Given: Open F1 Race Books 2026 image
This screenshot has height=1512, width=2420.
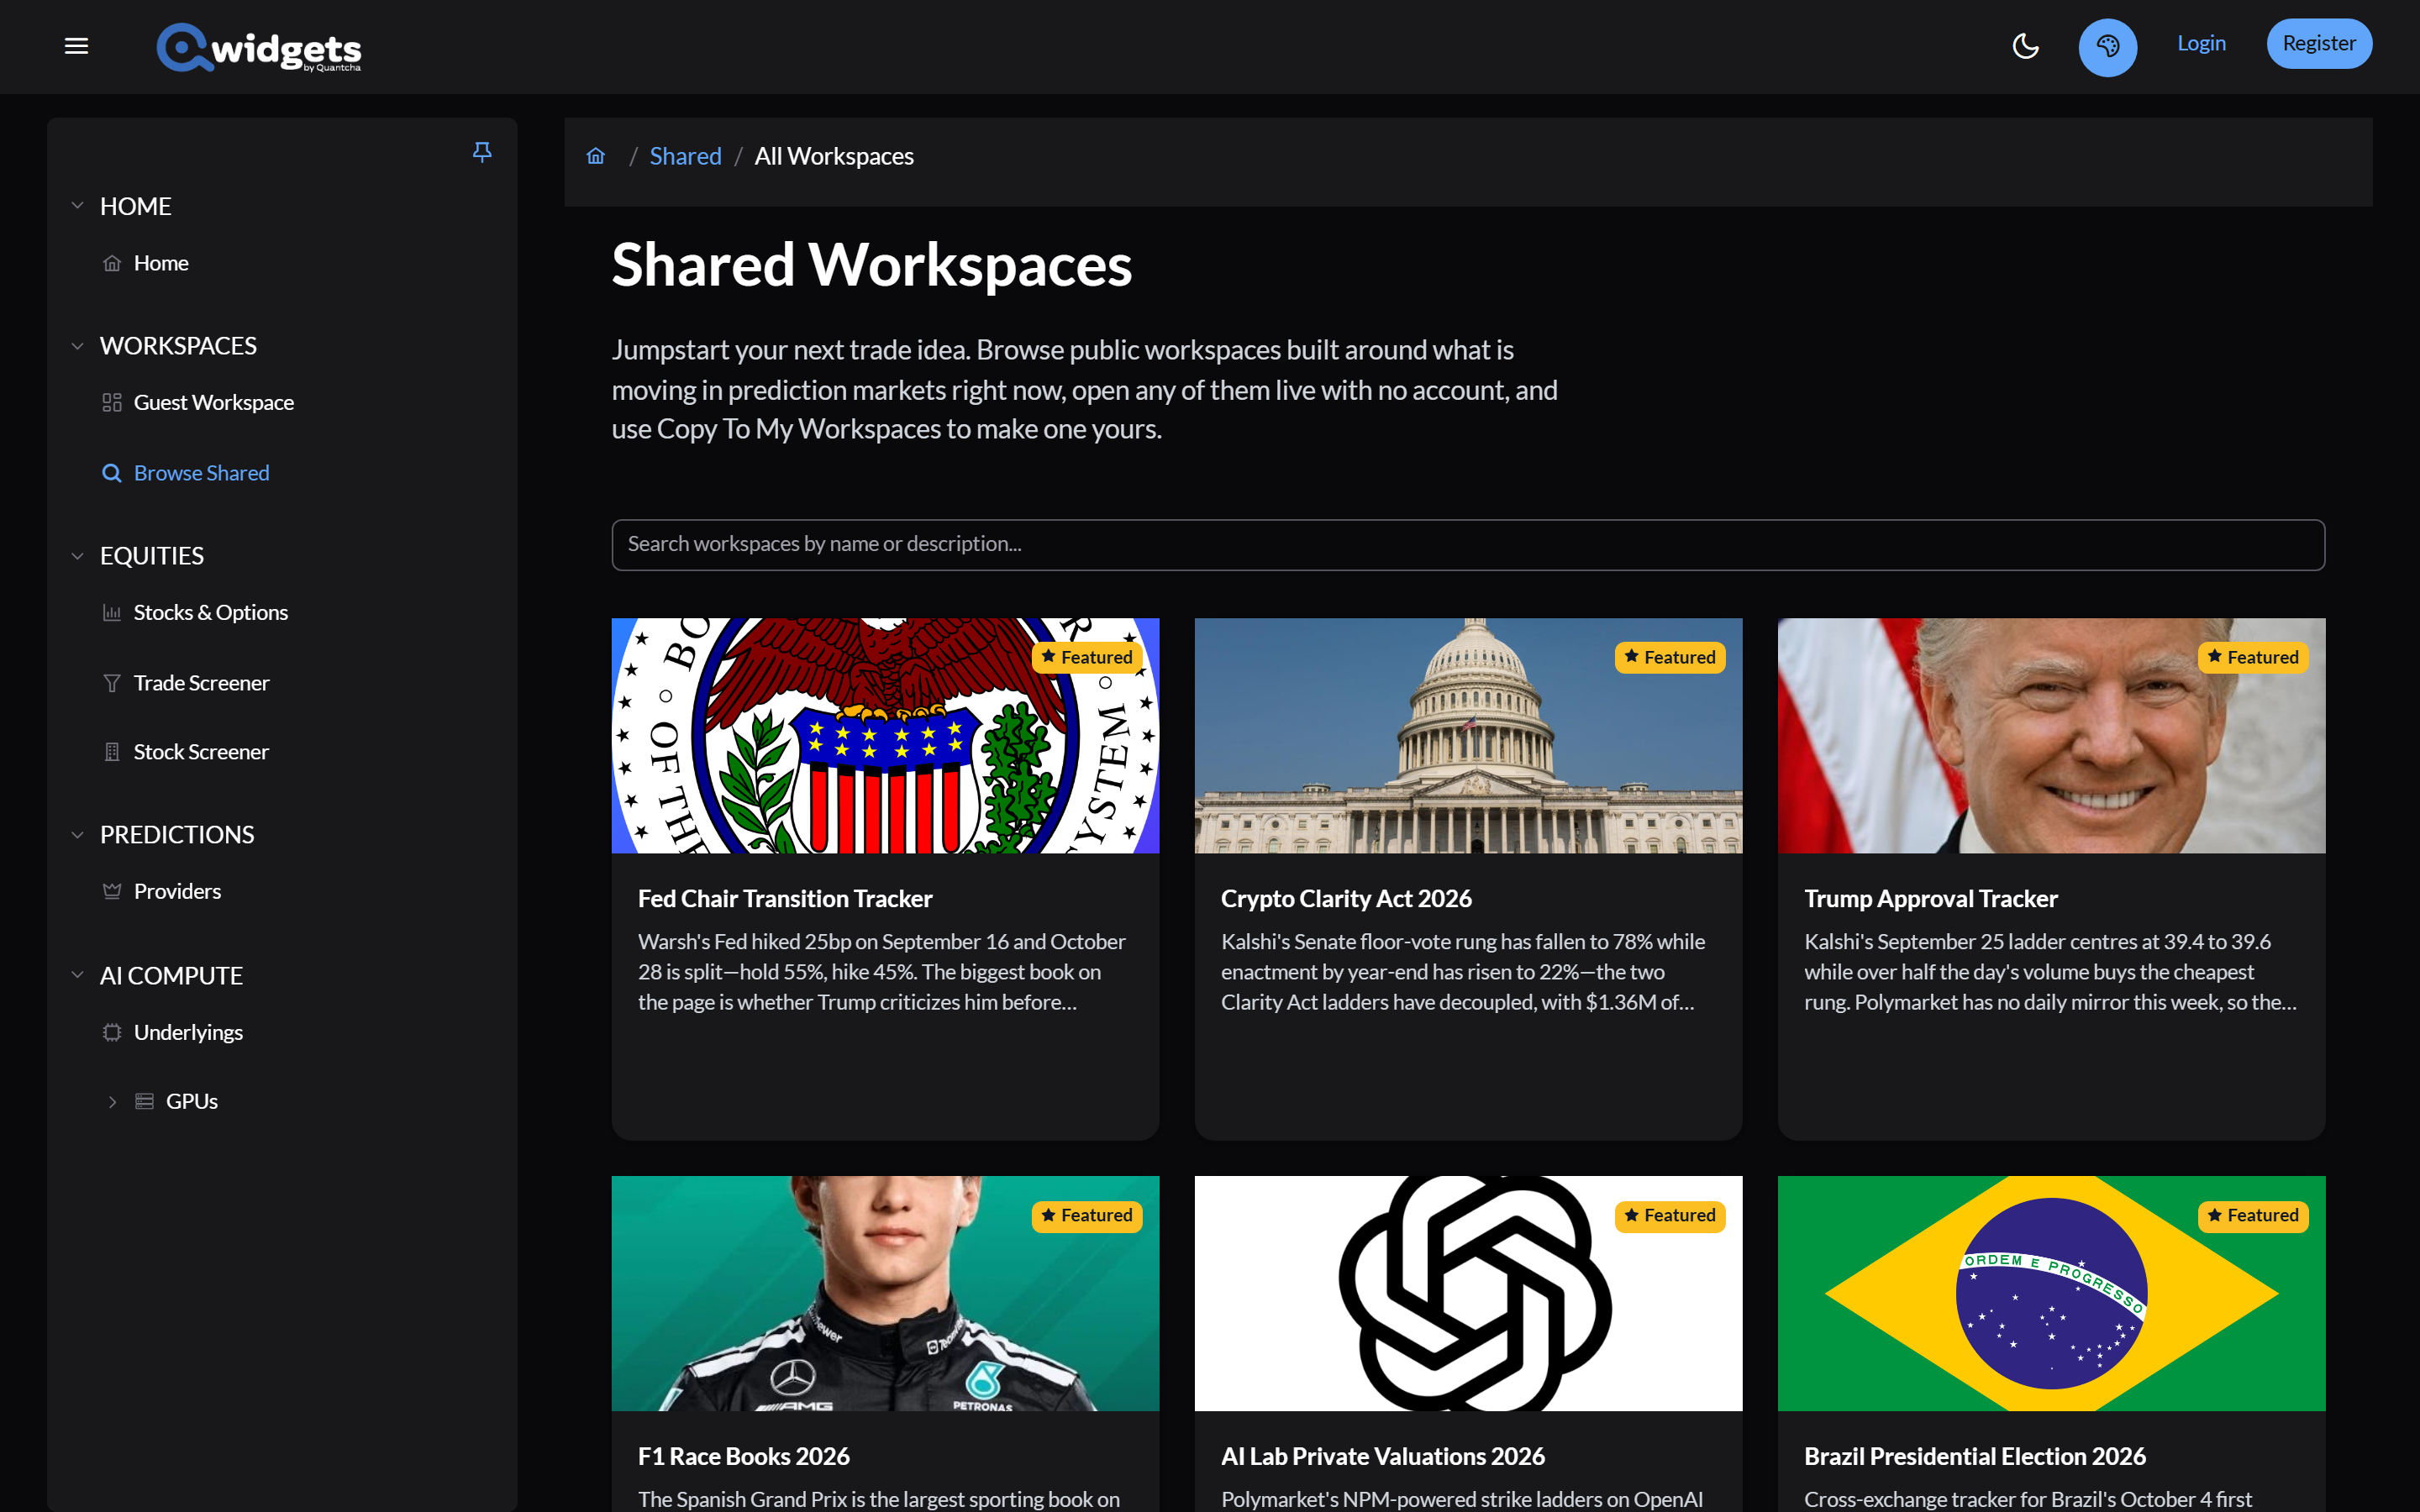Looking at the screenshot, I should [x=885, y=1293].
